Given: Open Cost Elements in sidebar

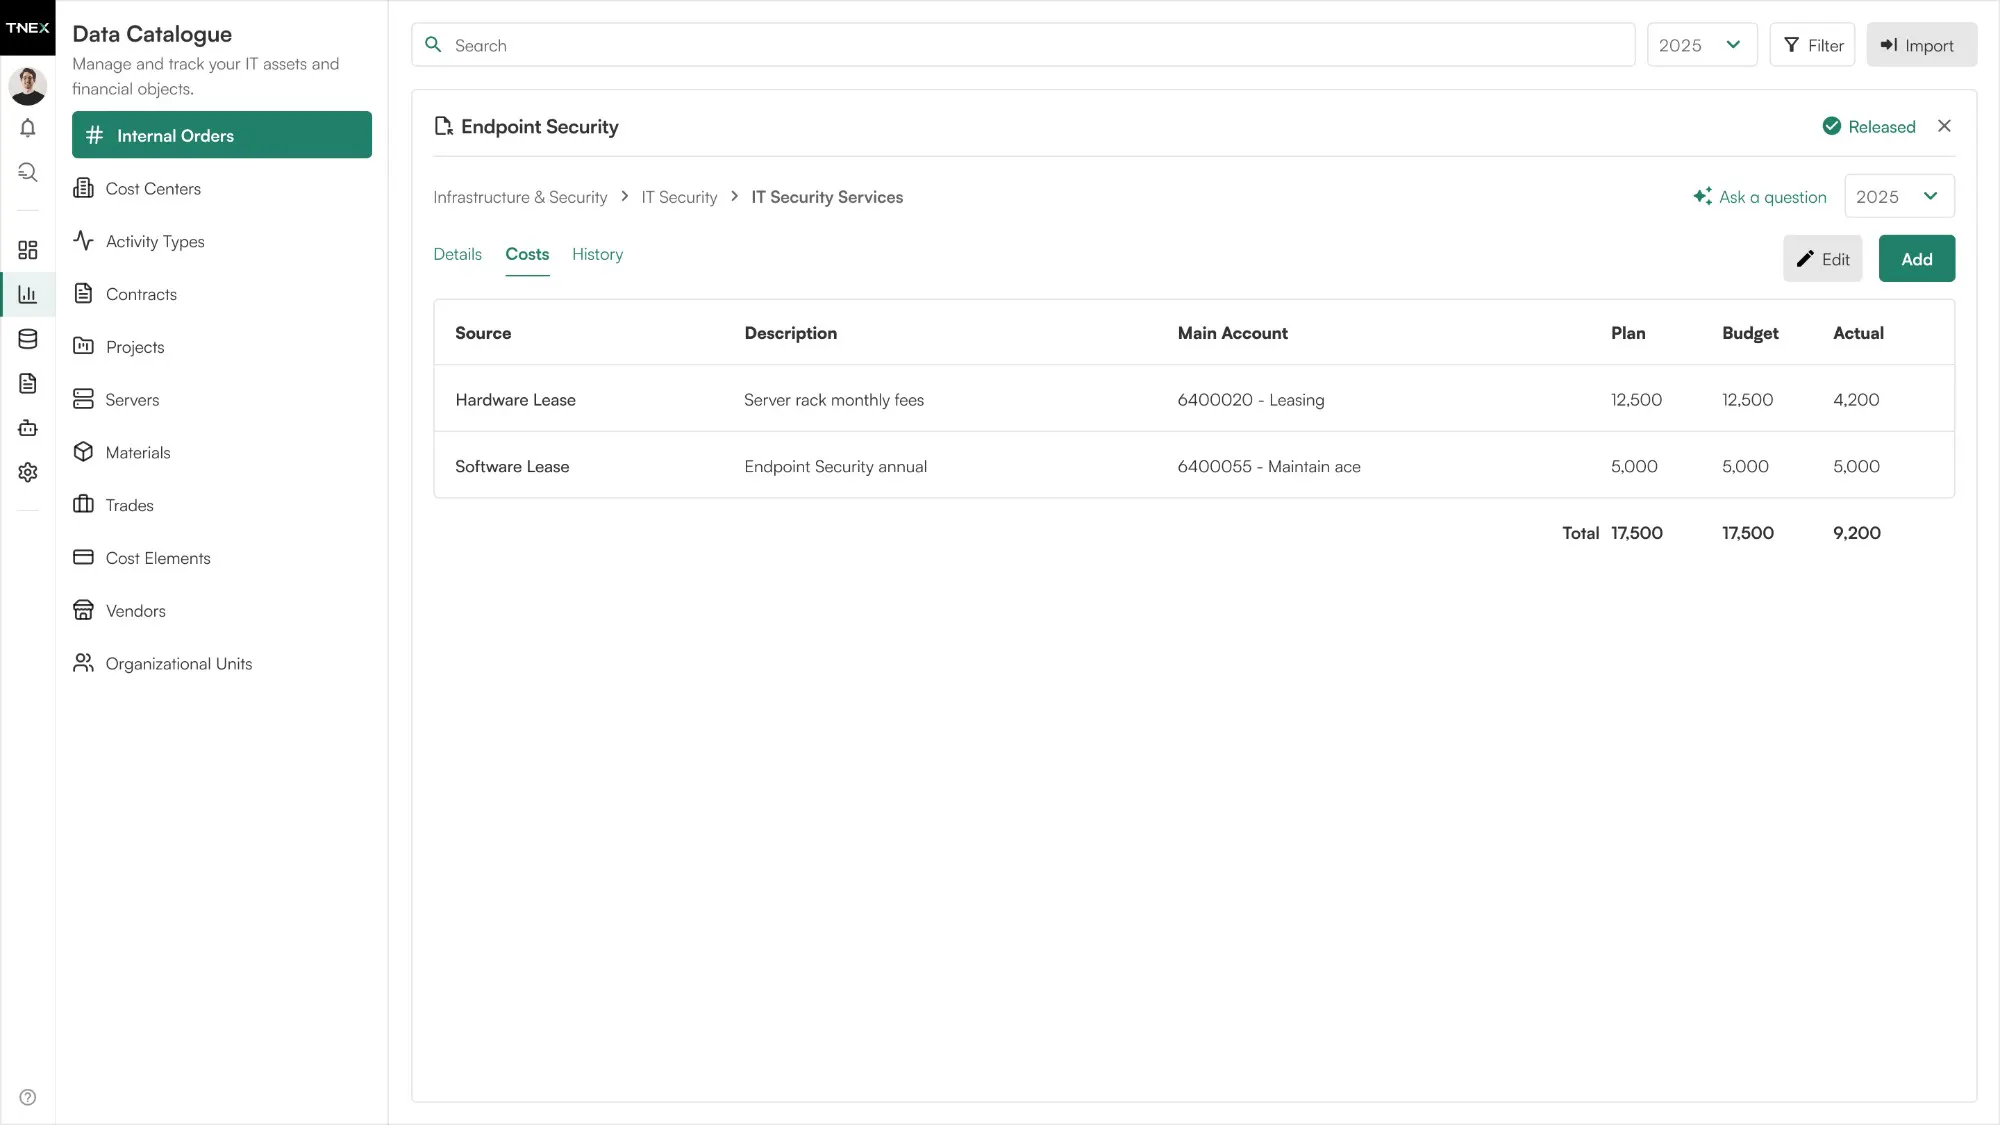Looking at the screenshot, I should coord(222,558).
